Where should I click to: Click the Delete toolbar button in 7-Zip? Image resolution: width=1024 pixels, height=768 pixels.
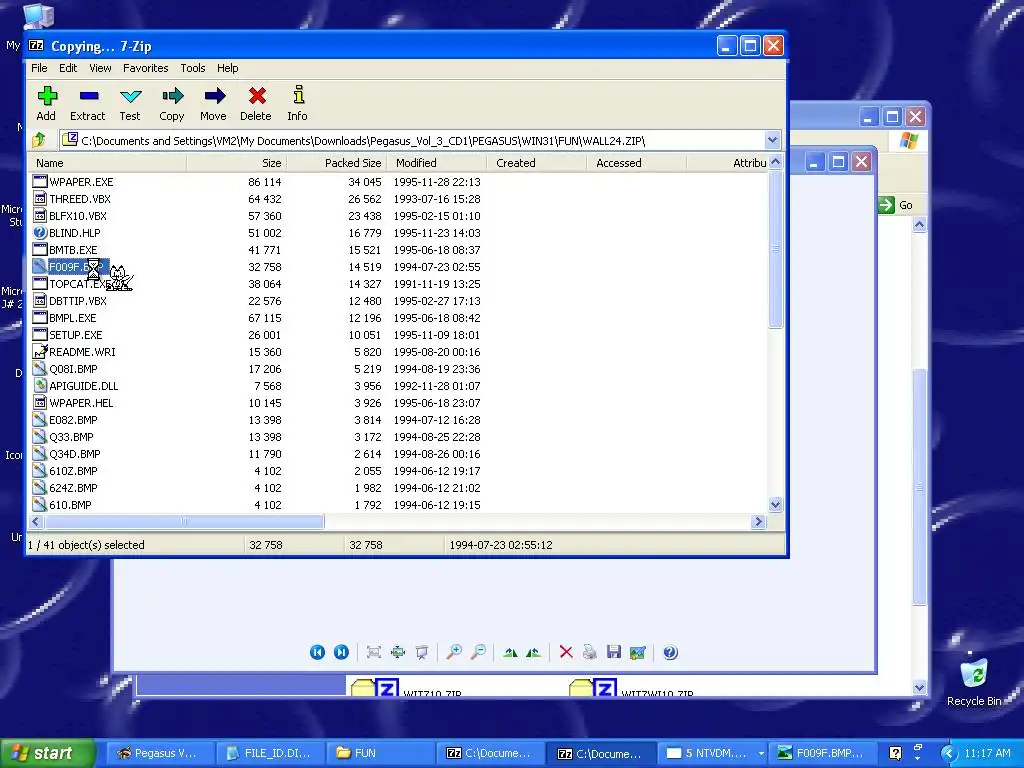pyautogui.click(x=256, y=104)
